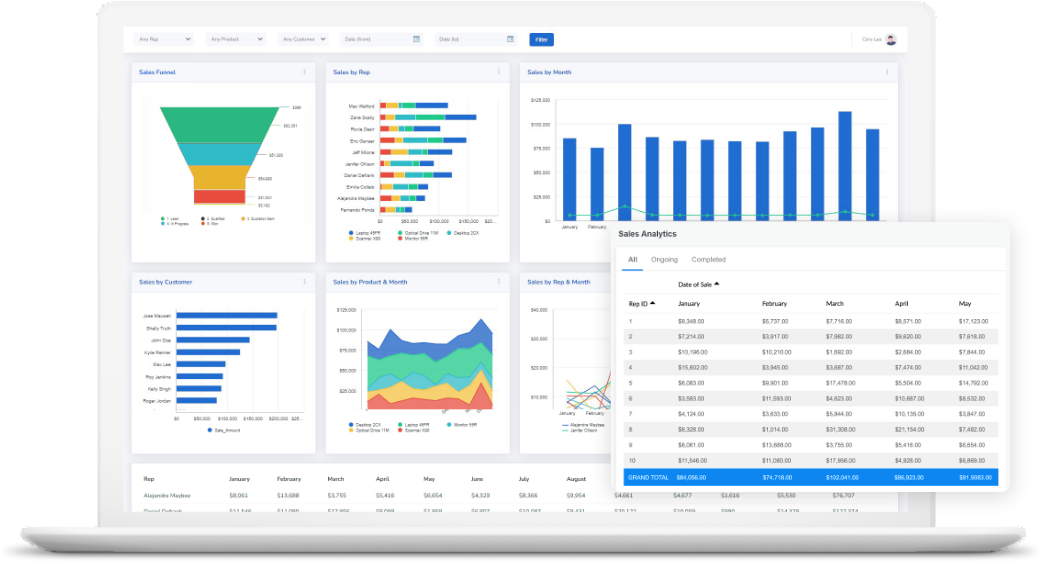Click the February header in Sales Analytics

coord(774,303)
